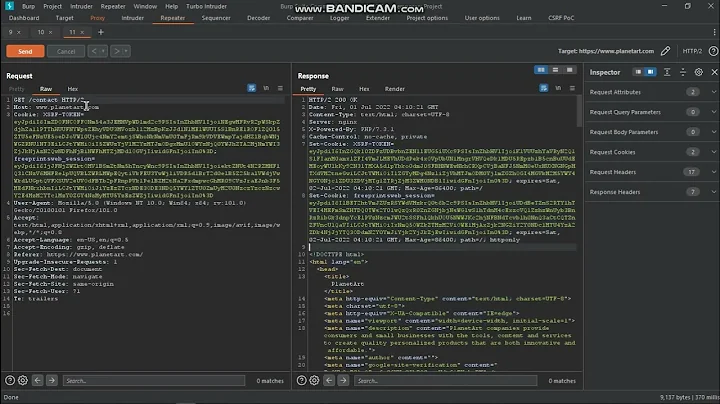Add a new Repeater tab

pyautogui.click(x=101, y=32)
